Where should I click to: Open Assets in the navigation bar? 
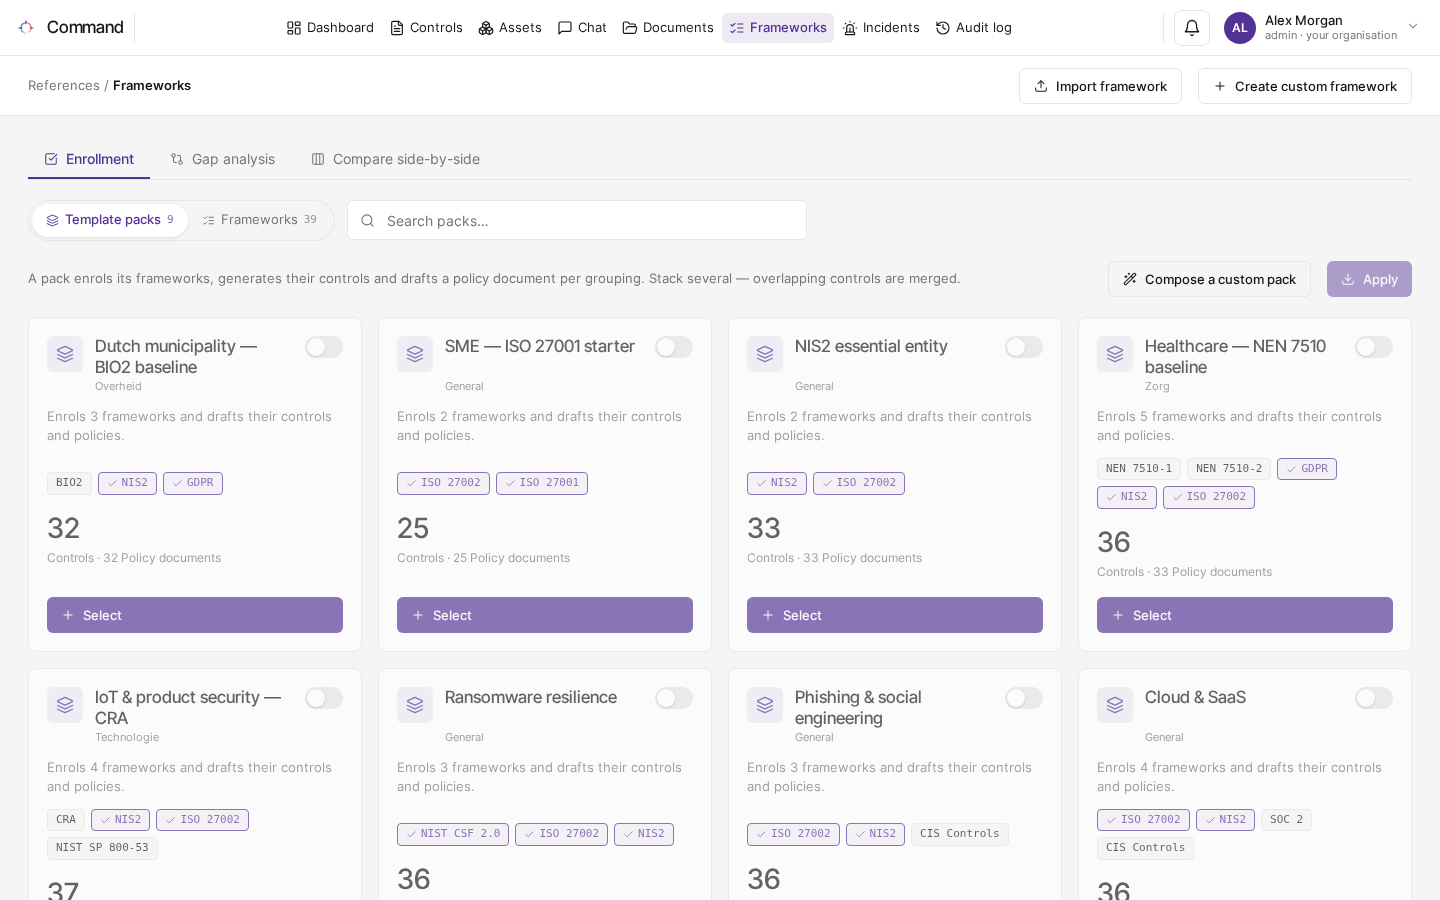510,28
